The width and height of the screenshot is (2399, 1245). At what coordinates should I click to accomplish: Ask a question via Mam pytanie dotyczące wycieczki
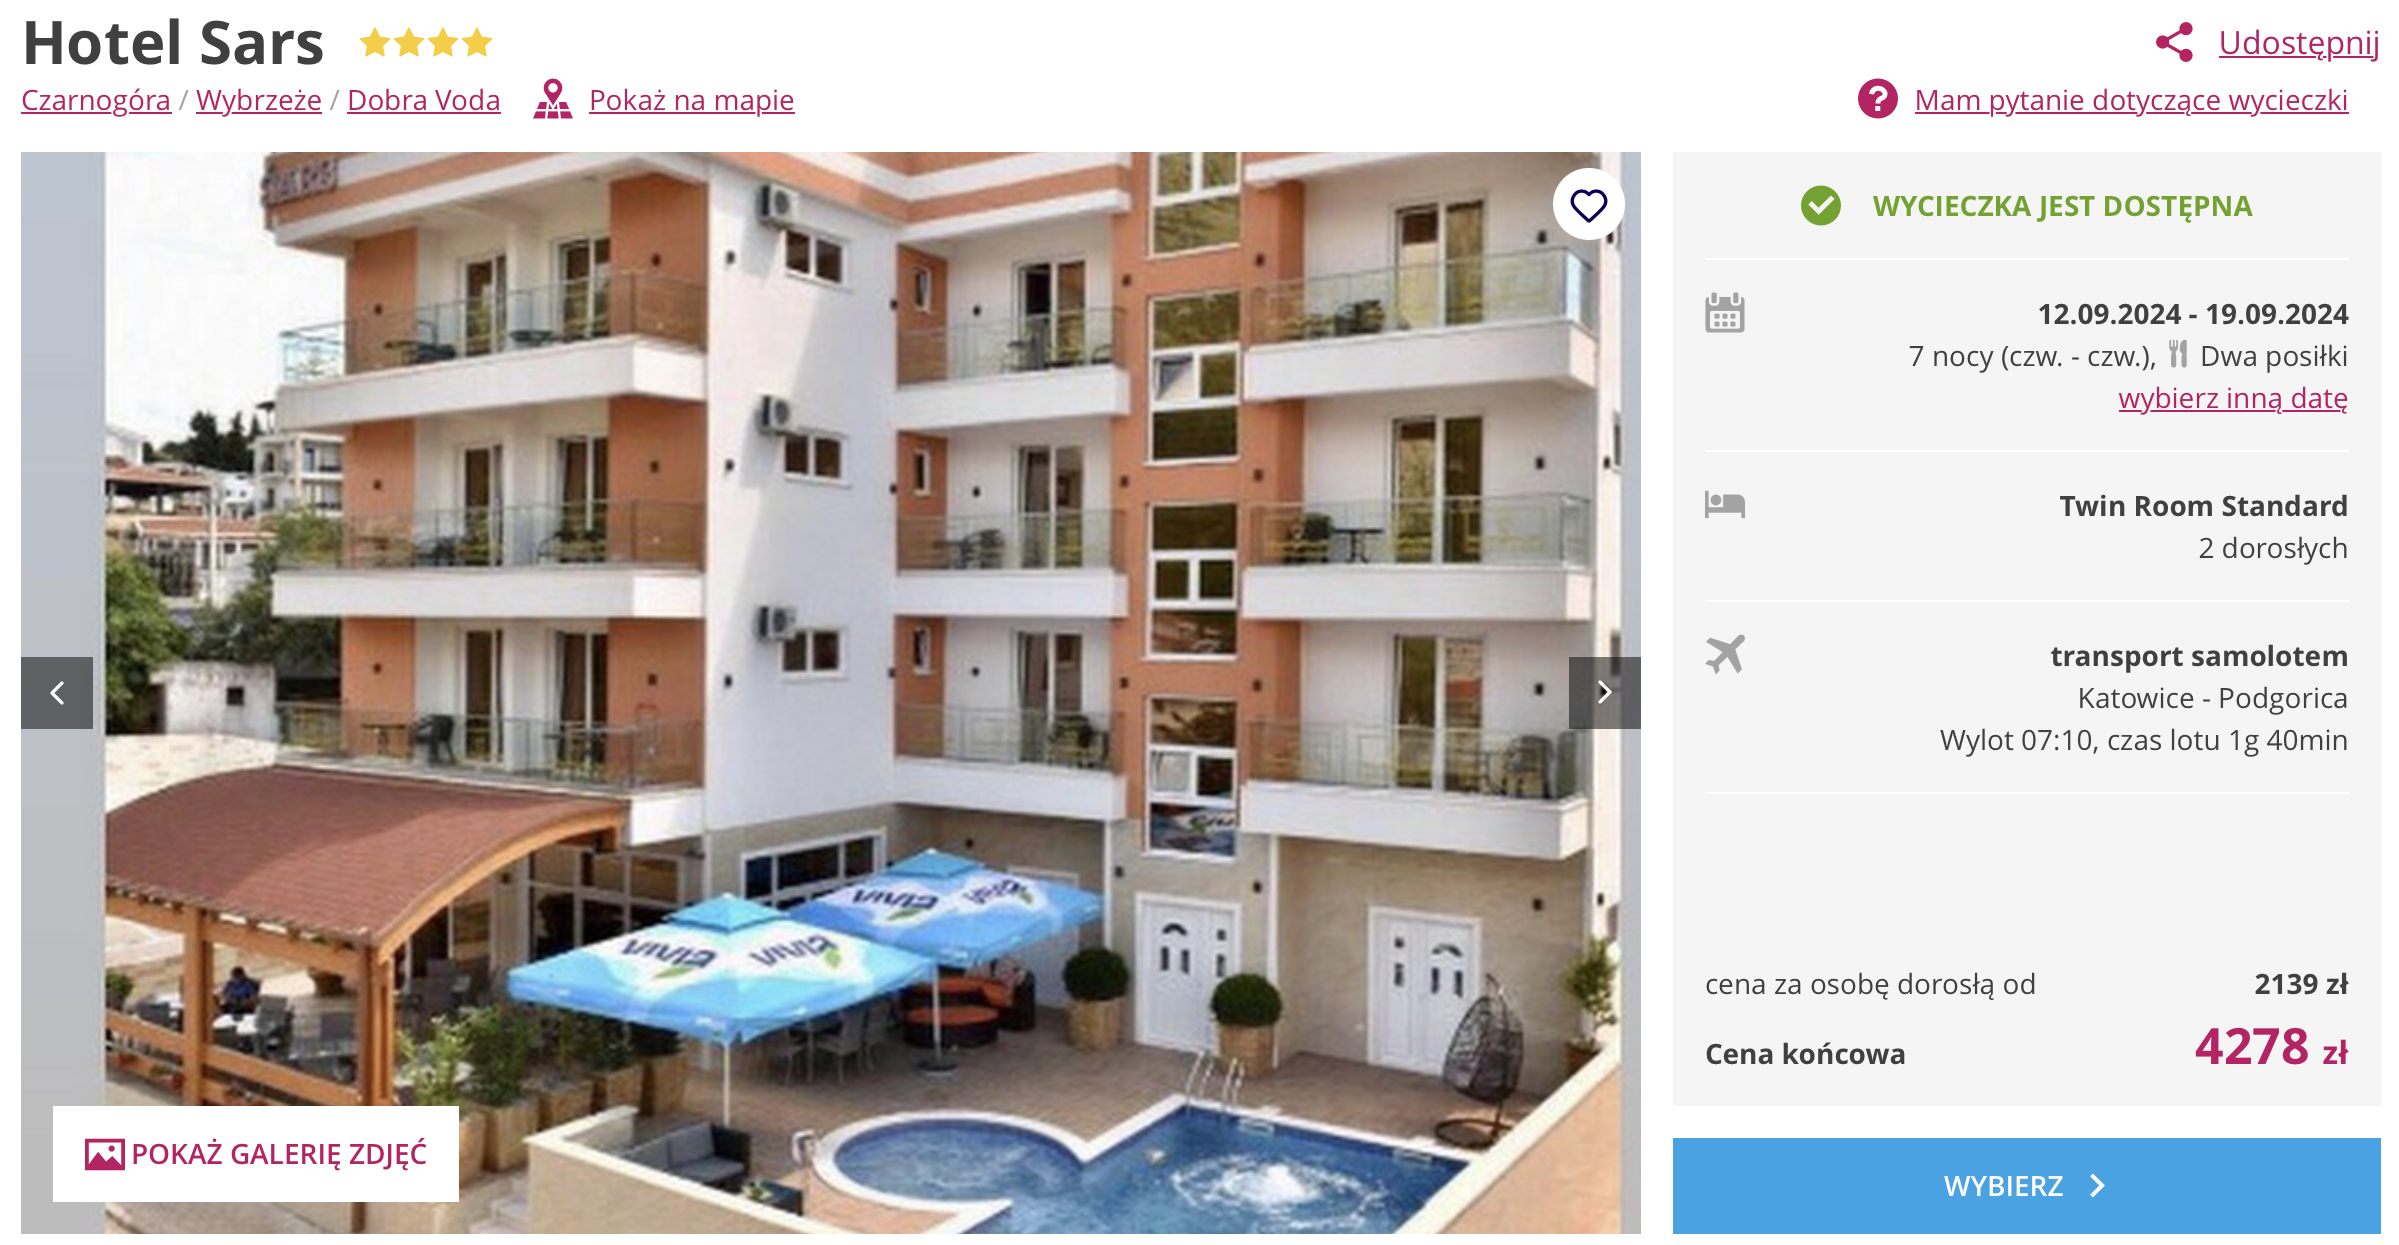coord(2131,100)
